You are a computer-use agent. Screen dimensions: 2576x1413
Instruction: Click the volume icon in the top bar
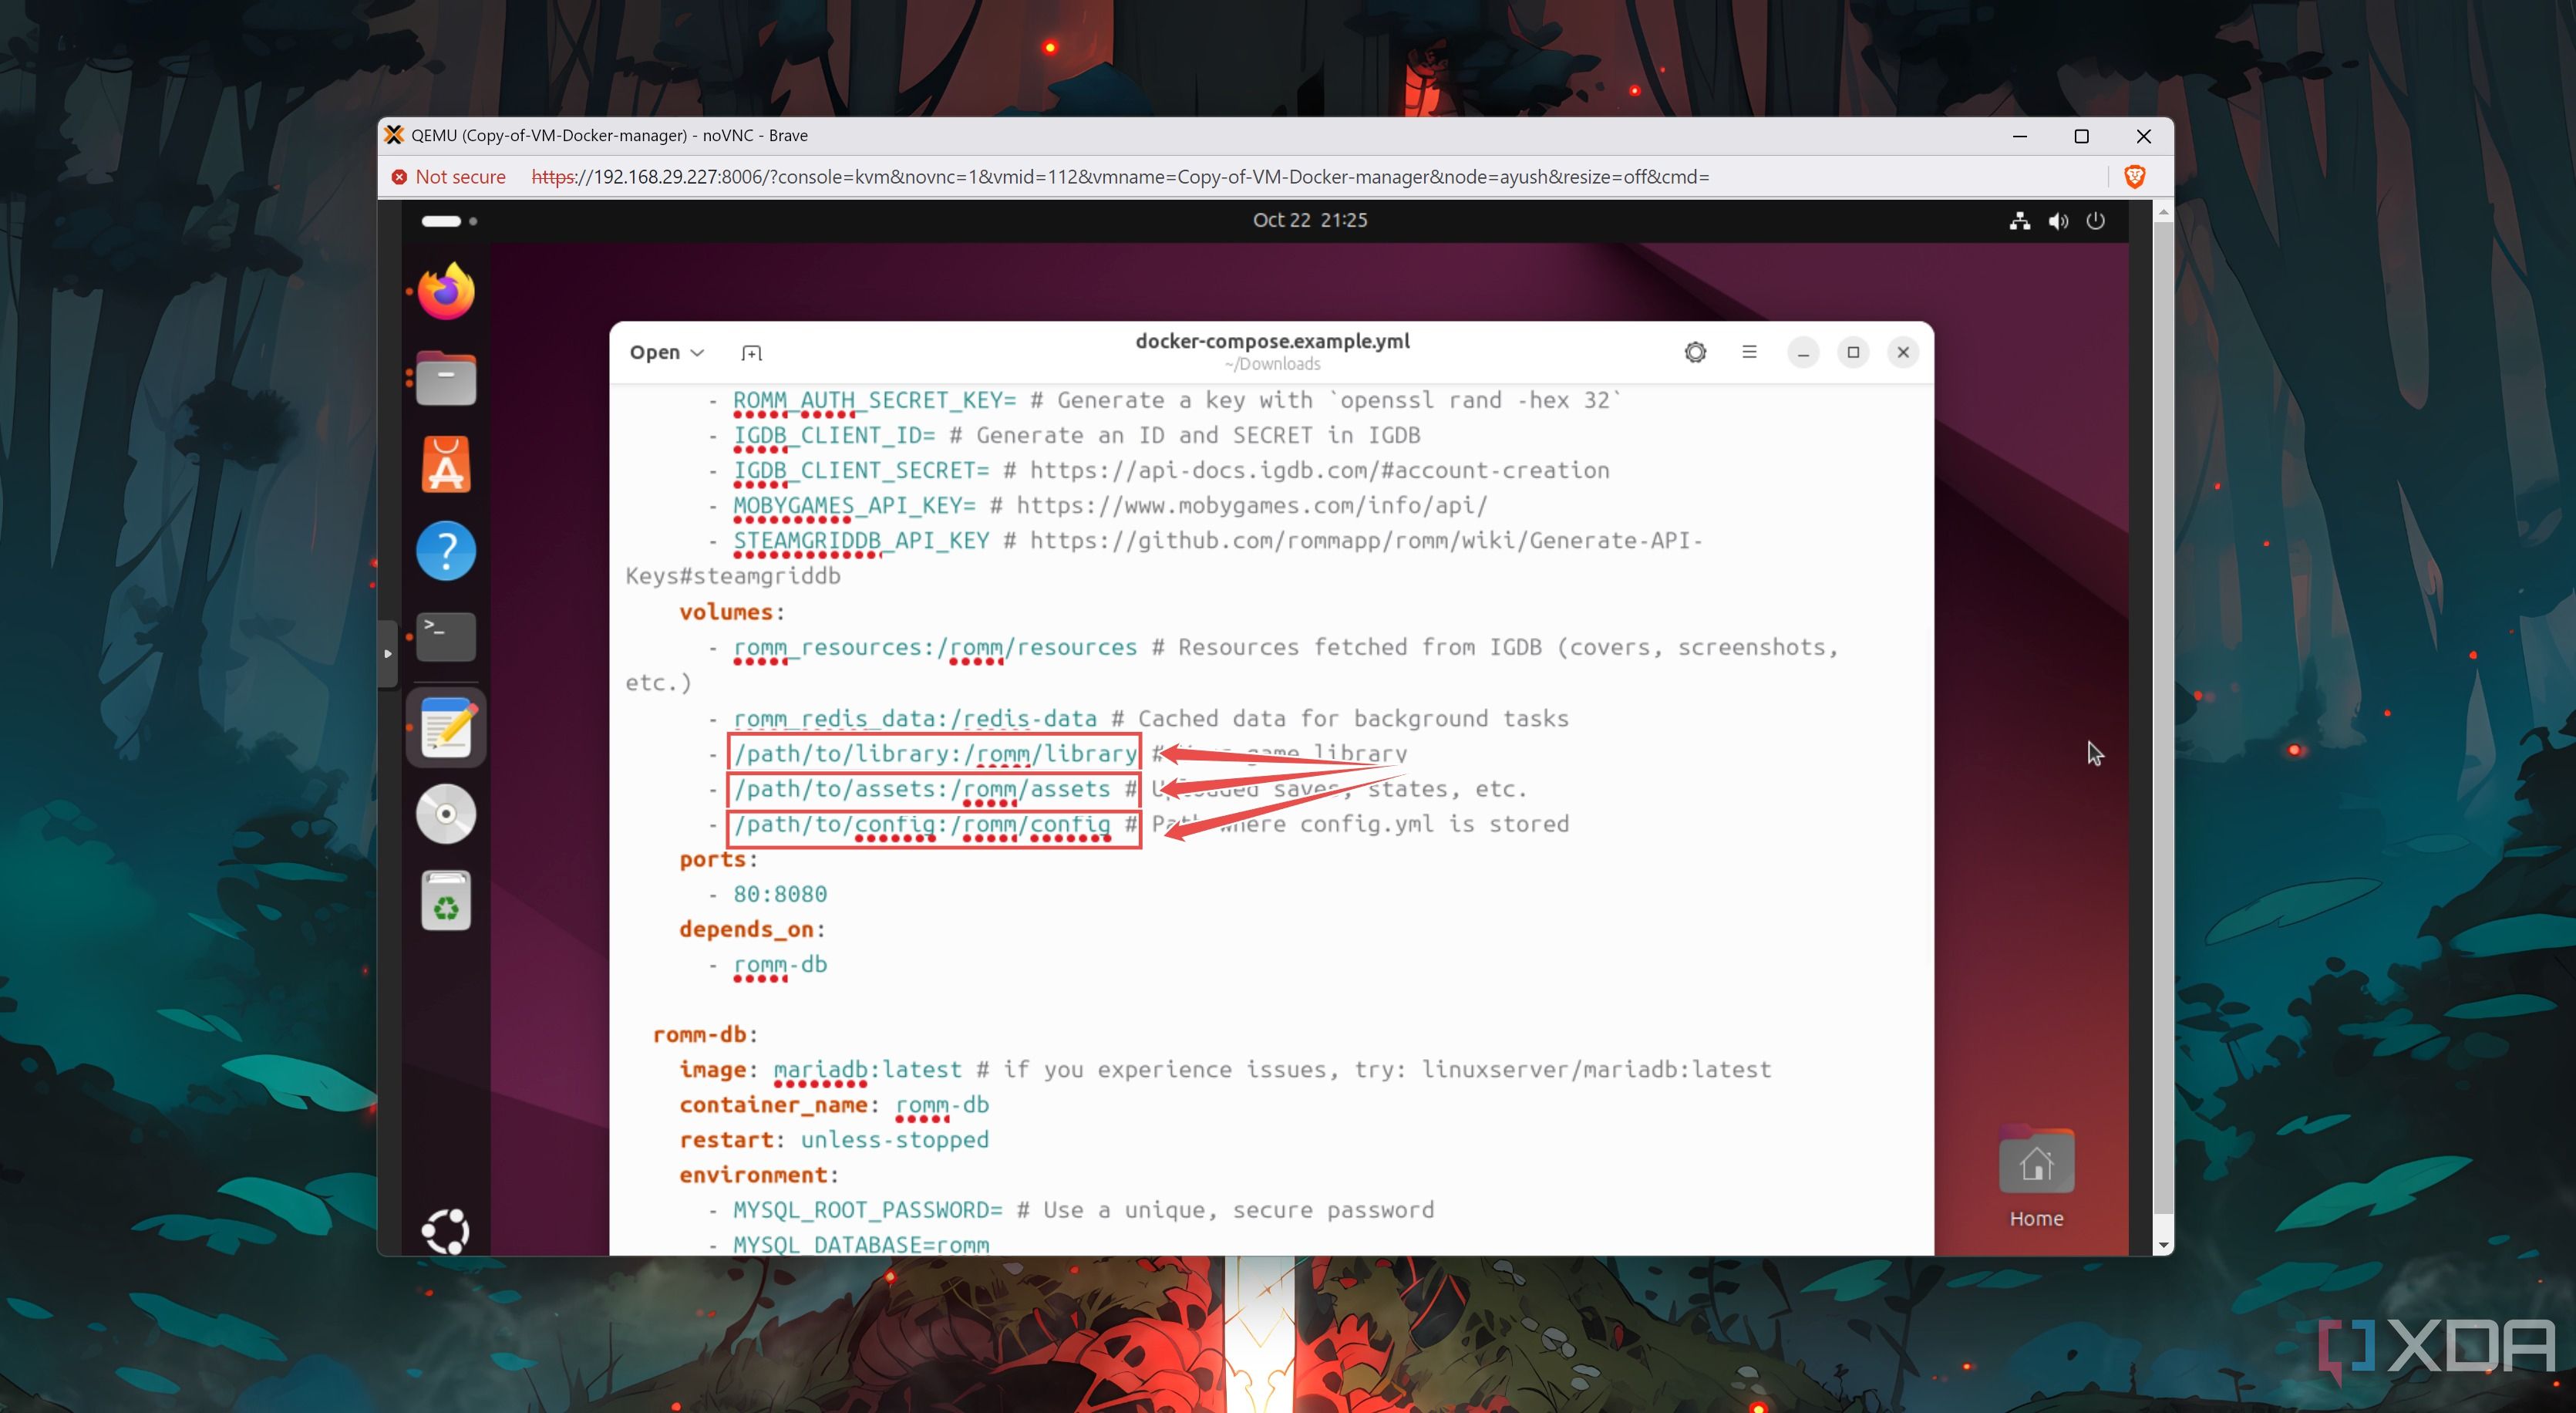coord(2058,221)
